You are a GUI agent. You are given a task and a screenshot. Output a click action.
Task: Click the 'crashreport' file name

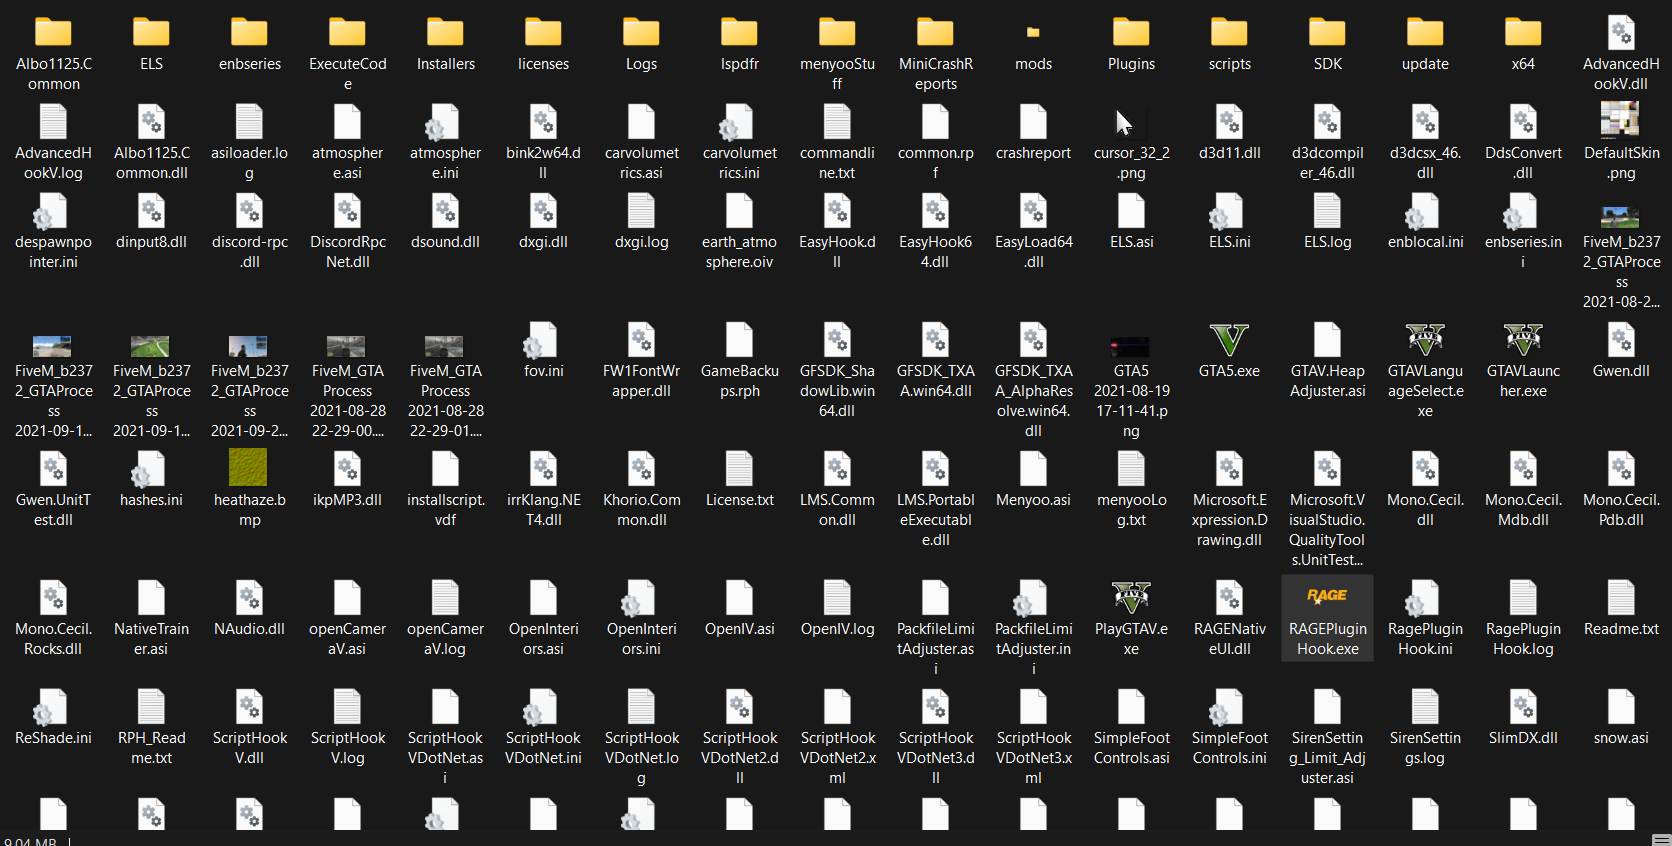pos(1034,153)
